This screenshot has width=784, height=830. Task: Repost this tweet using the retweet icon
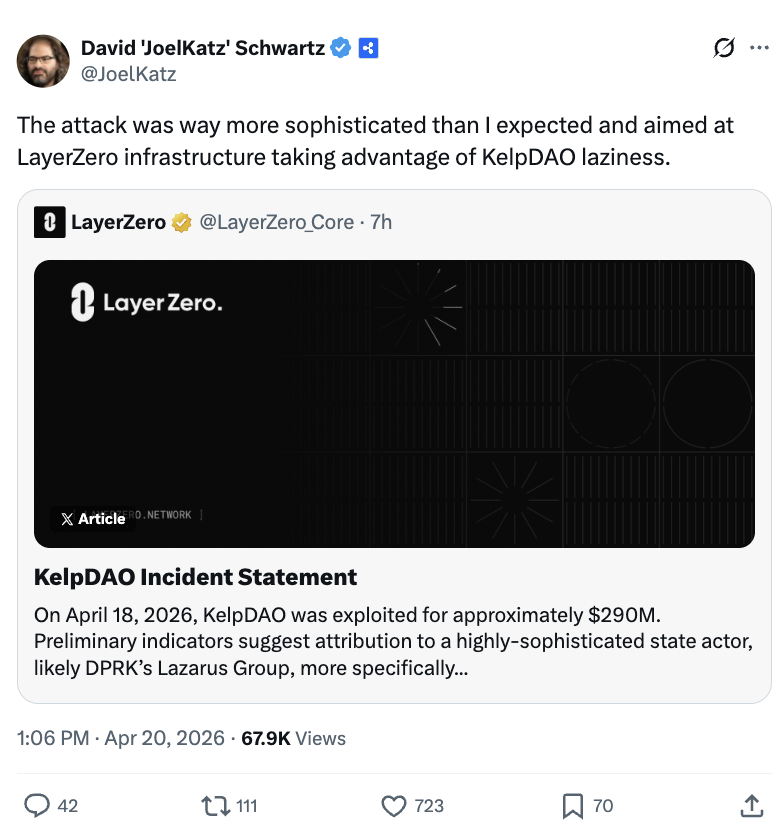pyautogui.click(x=214, y=805)
